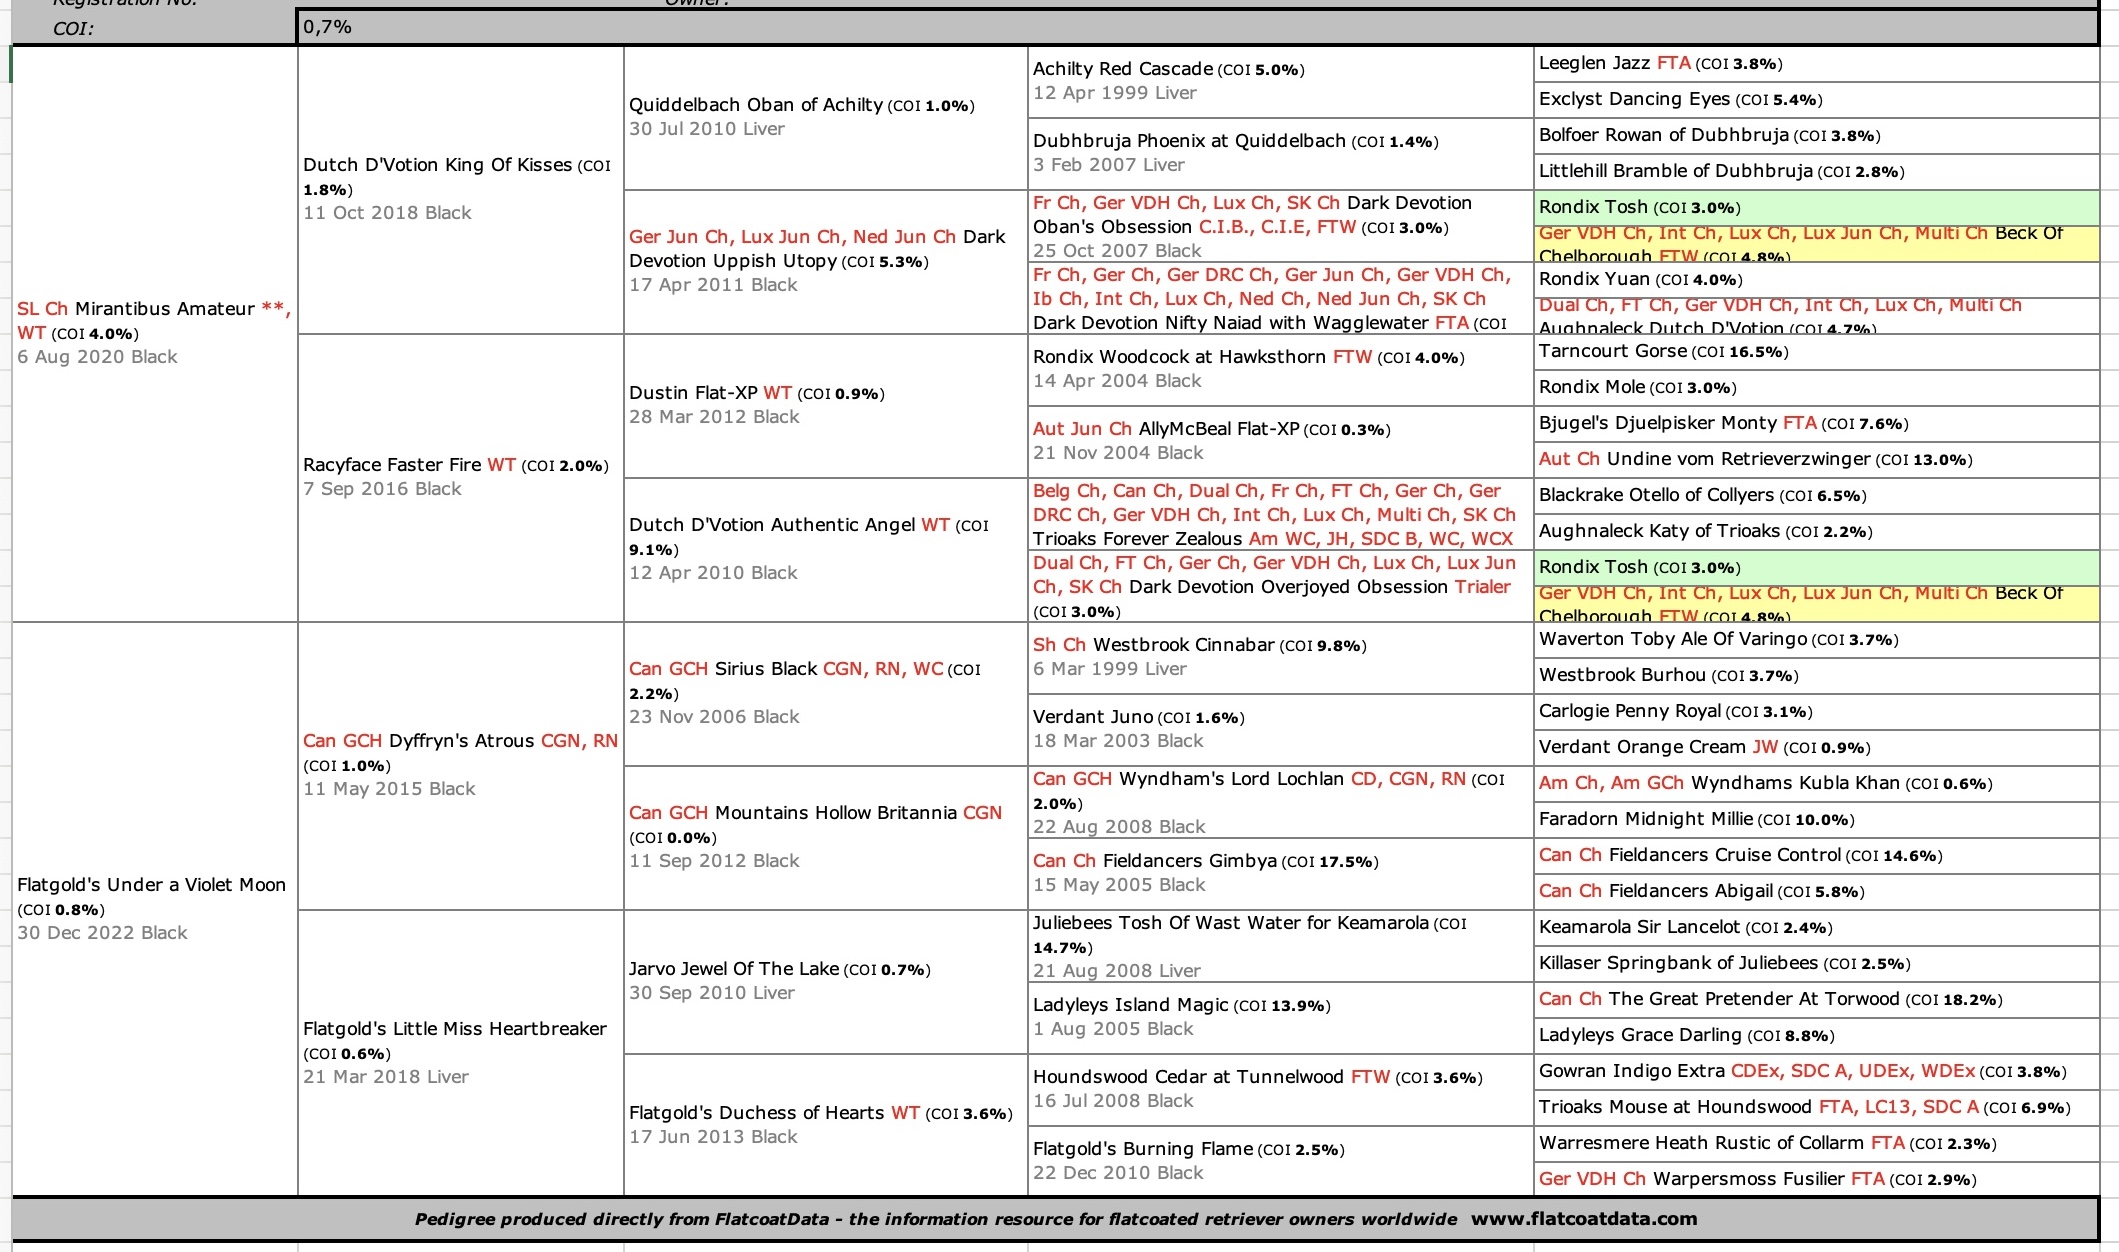Click Can Ch Fieldancers Abigail cell
2119x1252 pixels.
(x=1816, y=892)
